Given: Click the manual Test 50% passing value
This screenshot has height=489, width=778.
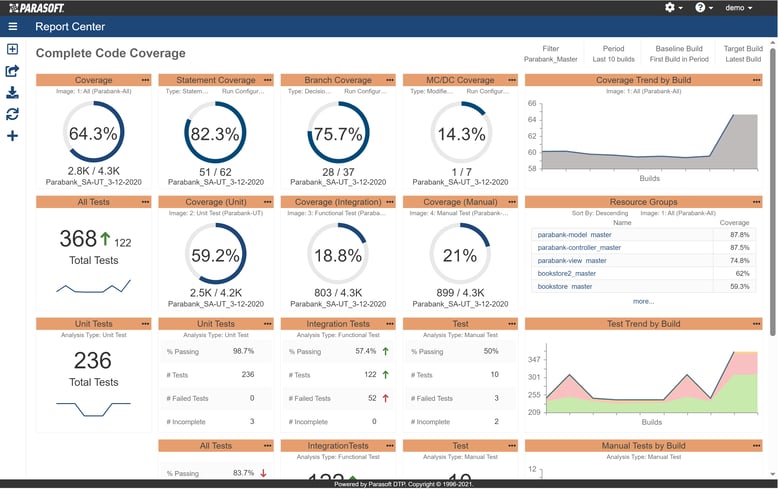Looking at the screenshot, I should 490,351.
